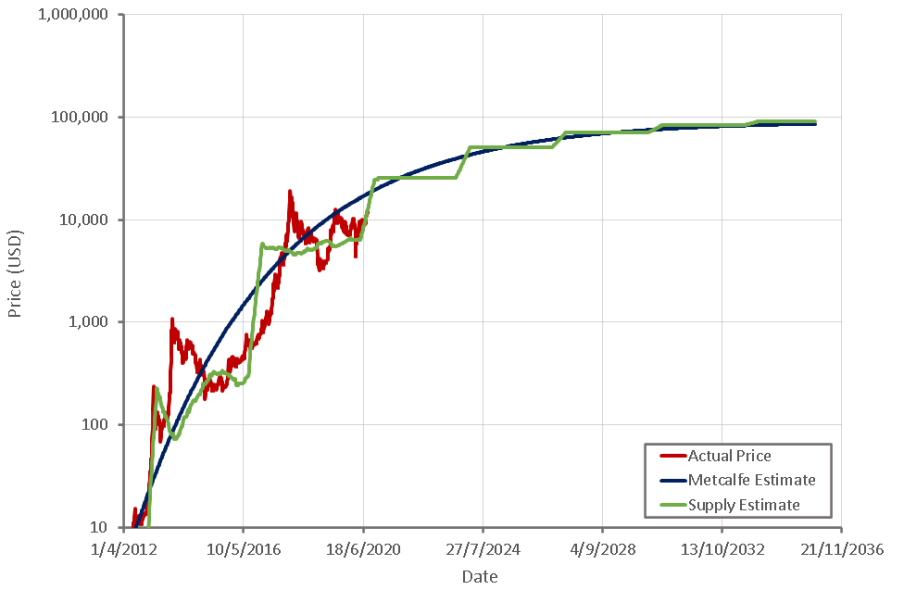Click the 100,000 y-axis label

[x=80, y=117]
